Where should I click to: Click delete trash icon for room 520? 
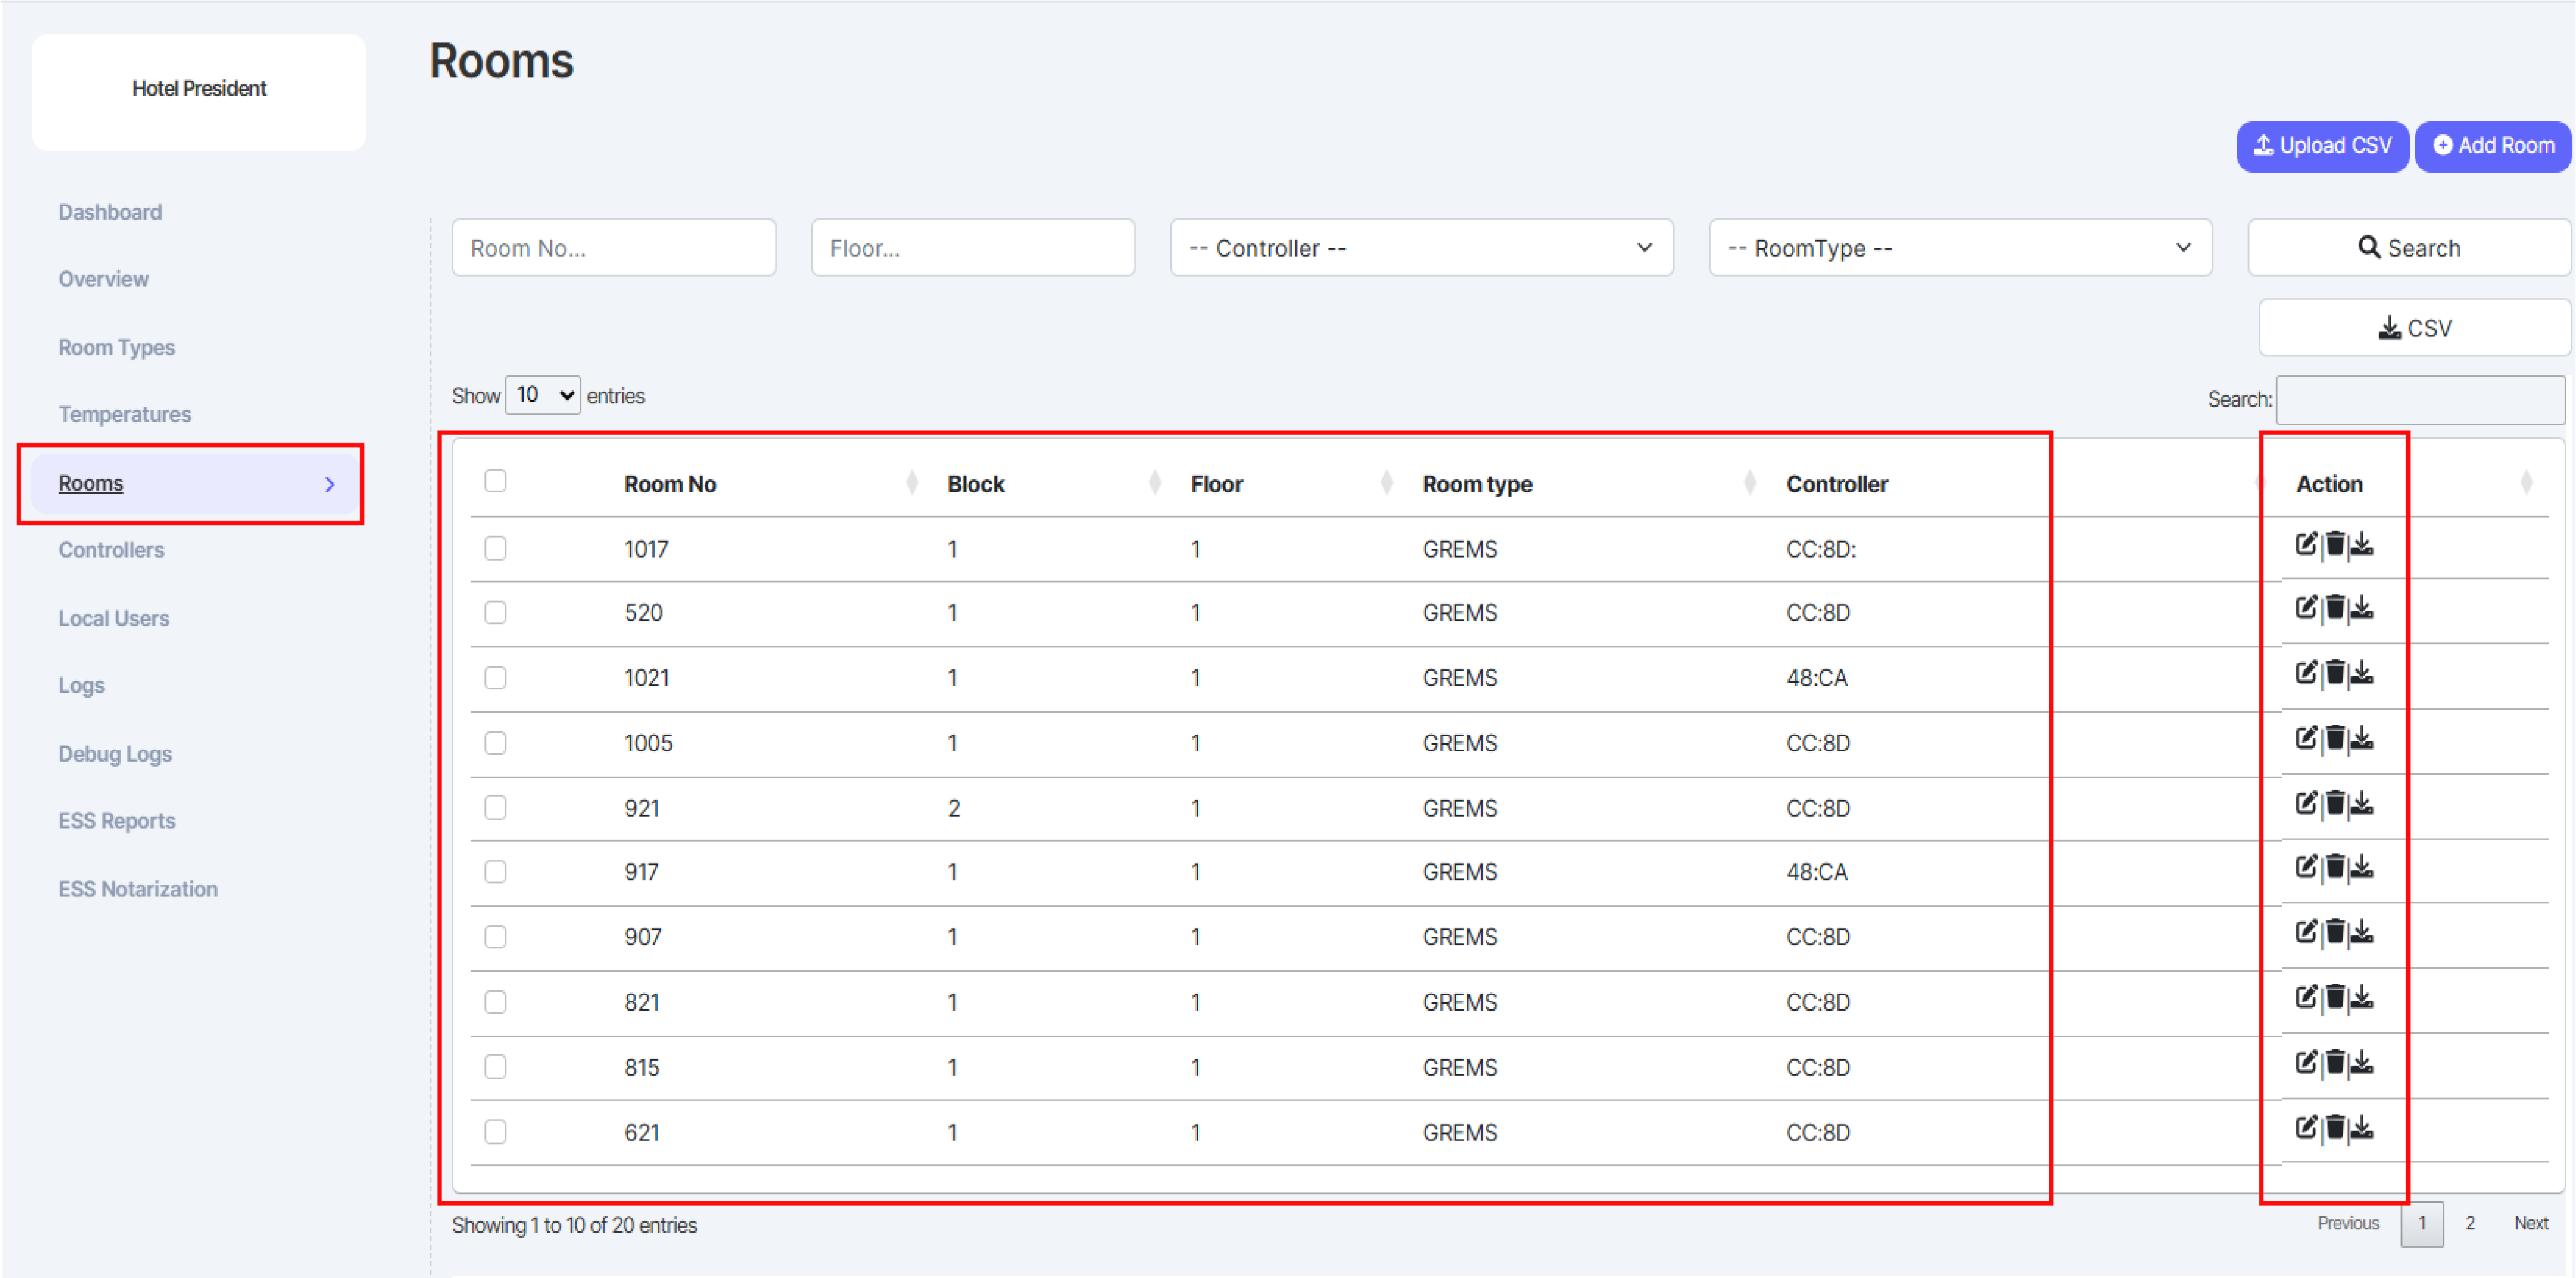pyautogui.click(x=2335, y=608)
